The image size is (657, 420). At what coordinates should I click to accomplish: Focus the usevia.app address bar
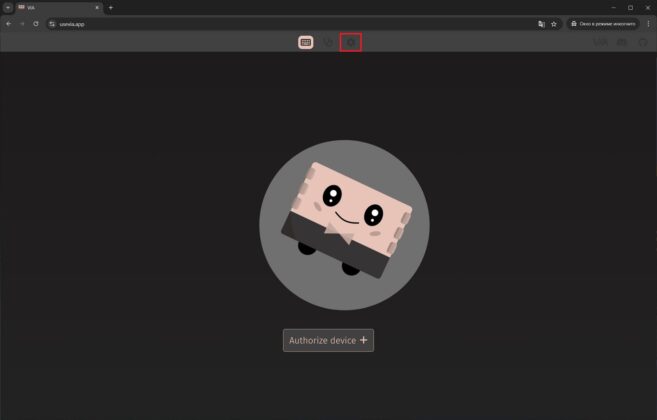click(293, 24)
